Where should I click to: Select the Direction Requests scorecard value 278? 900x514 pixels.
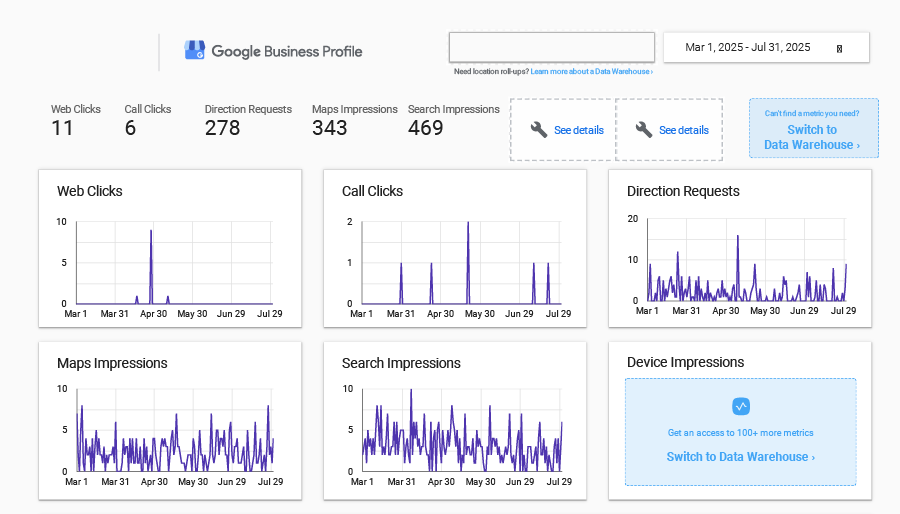(x=222, y=128)
